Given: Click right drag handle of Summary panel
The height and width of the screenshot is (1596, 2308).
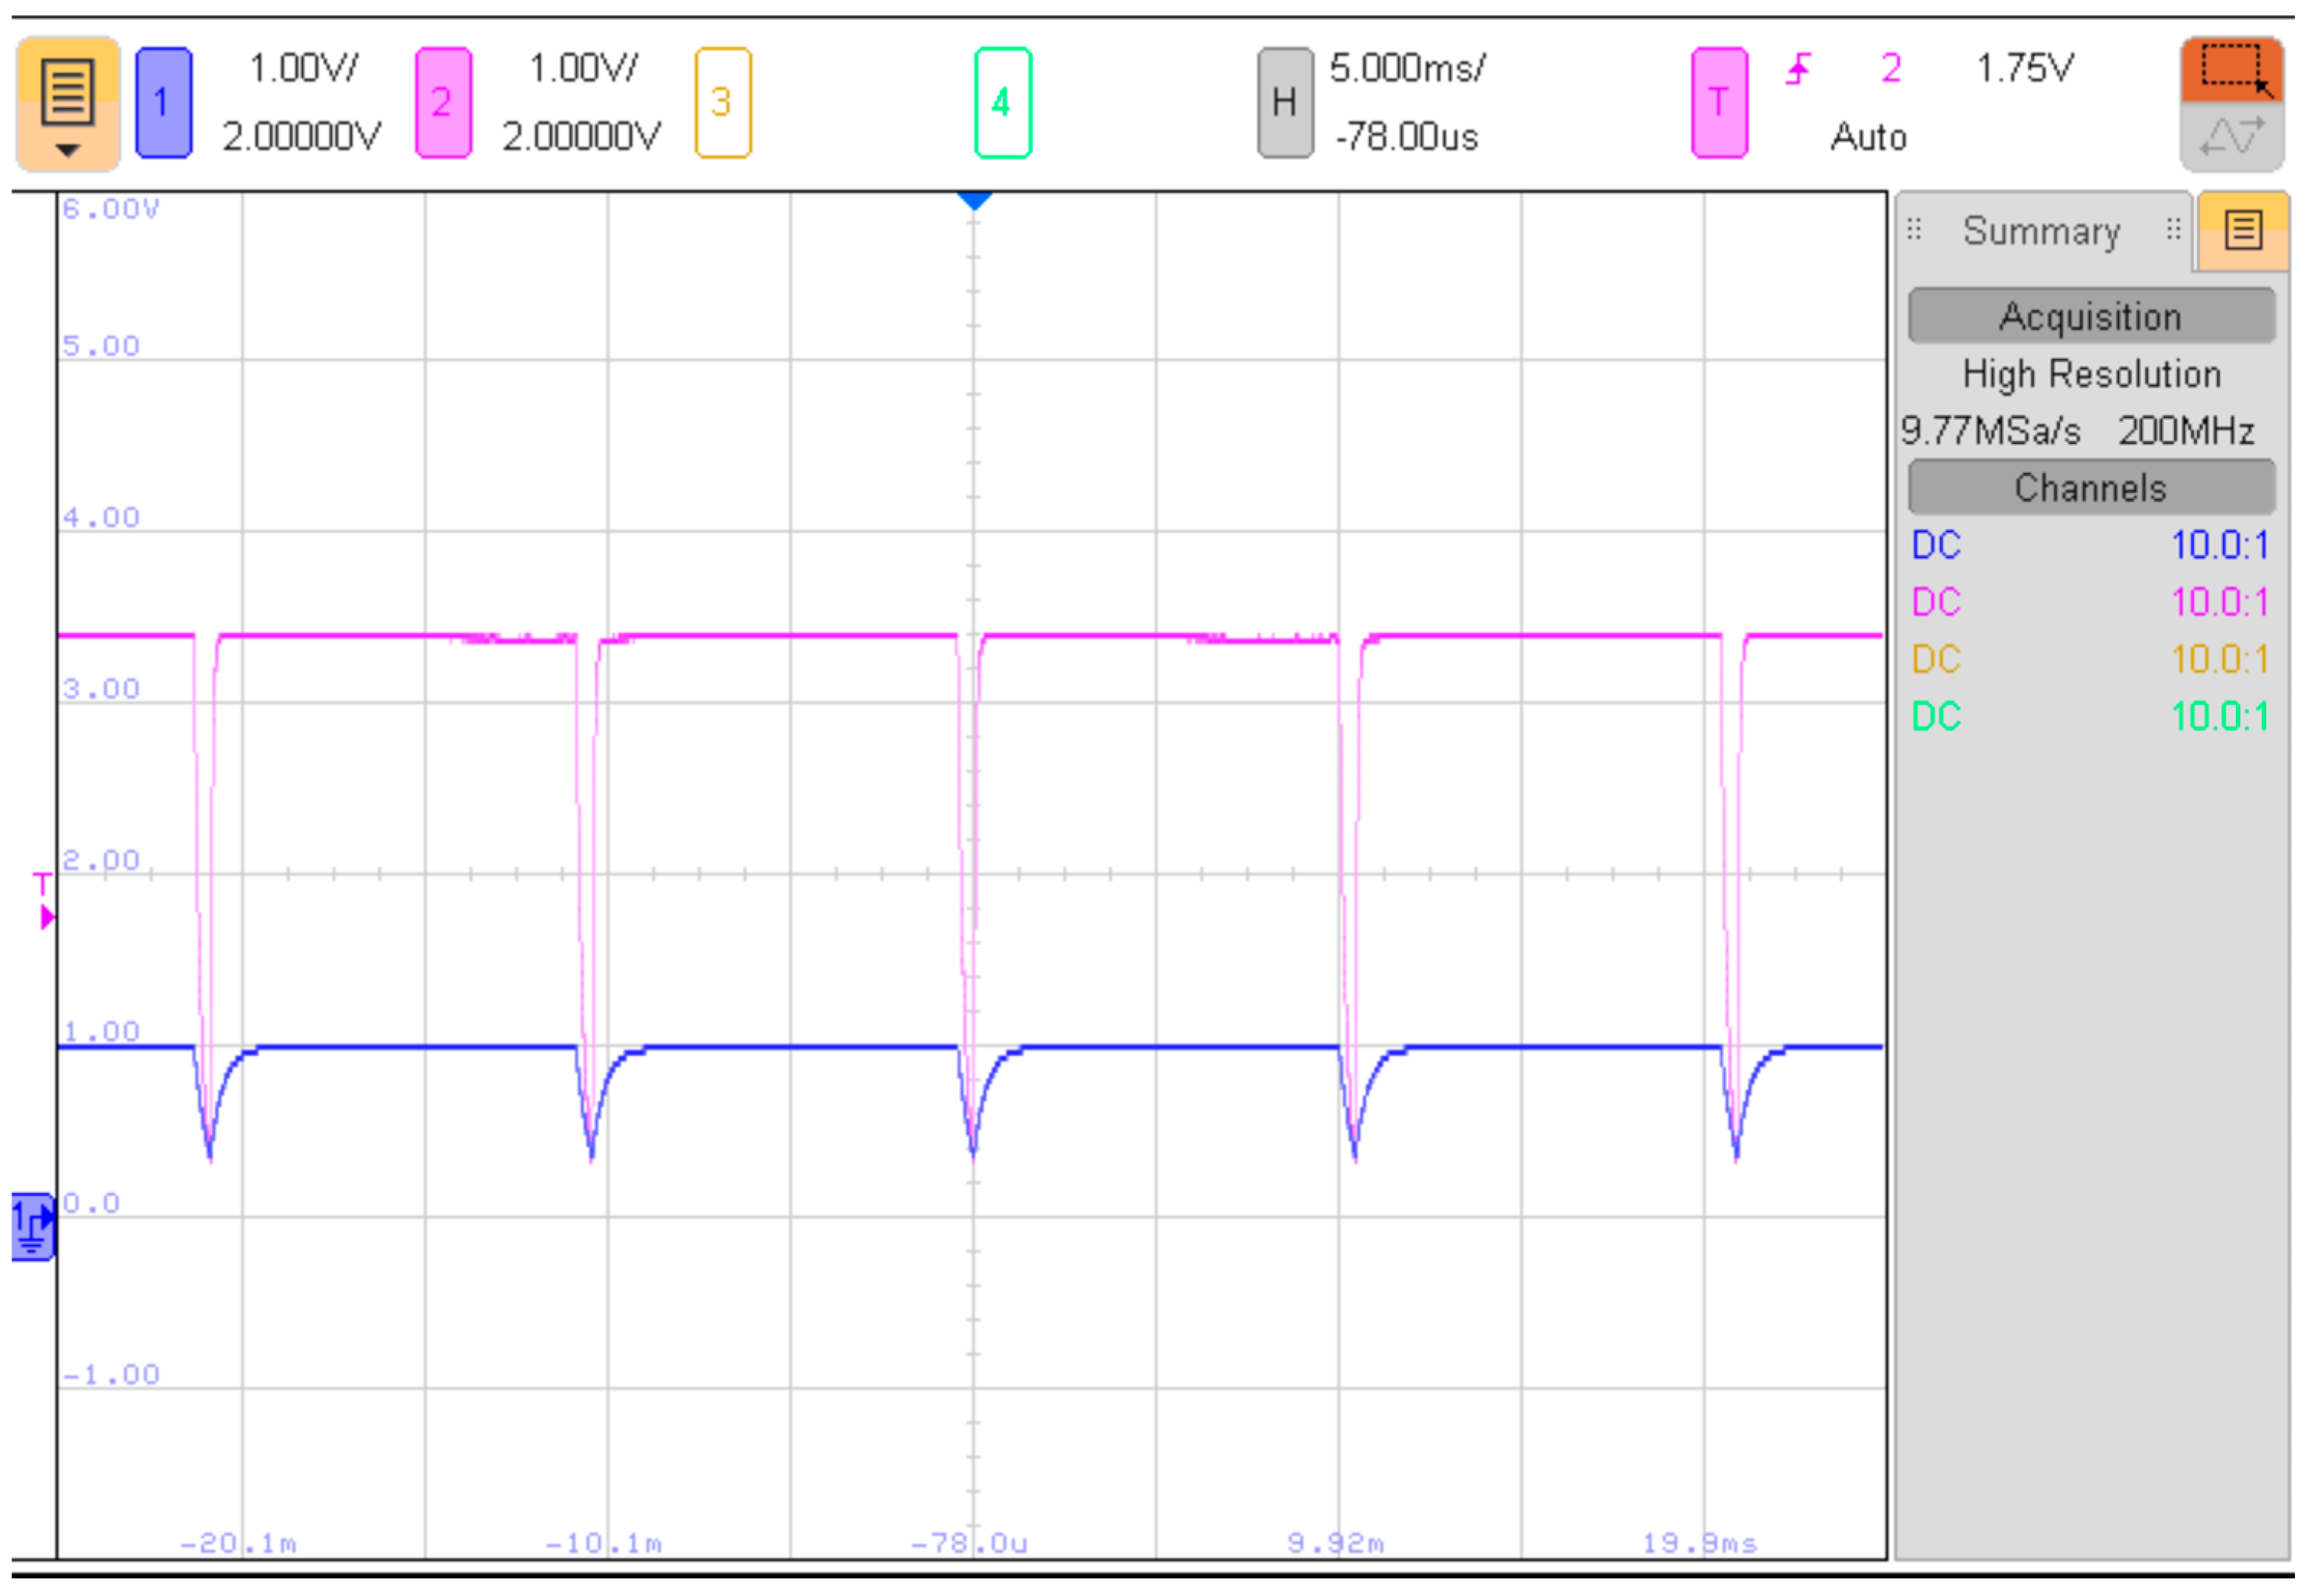Looking at the screenshot, I should click(2174, 230).
